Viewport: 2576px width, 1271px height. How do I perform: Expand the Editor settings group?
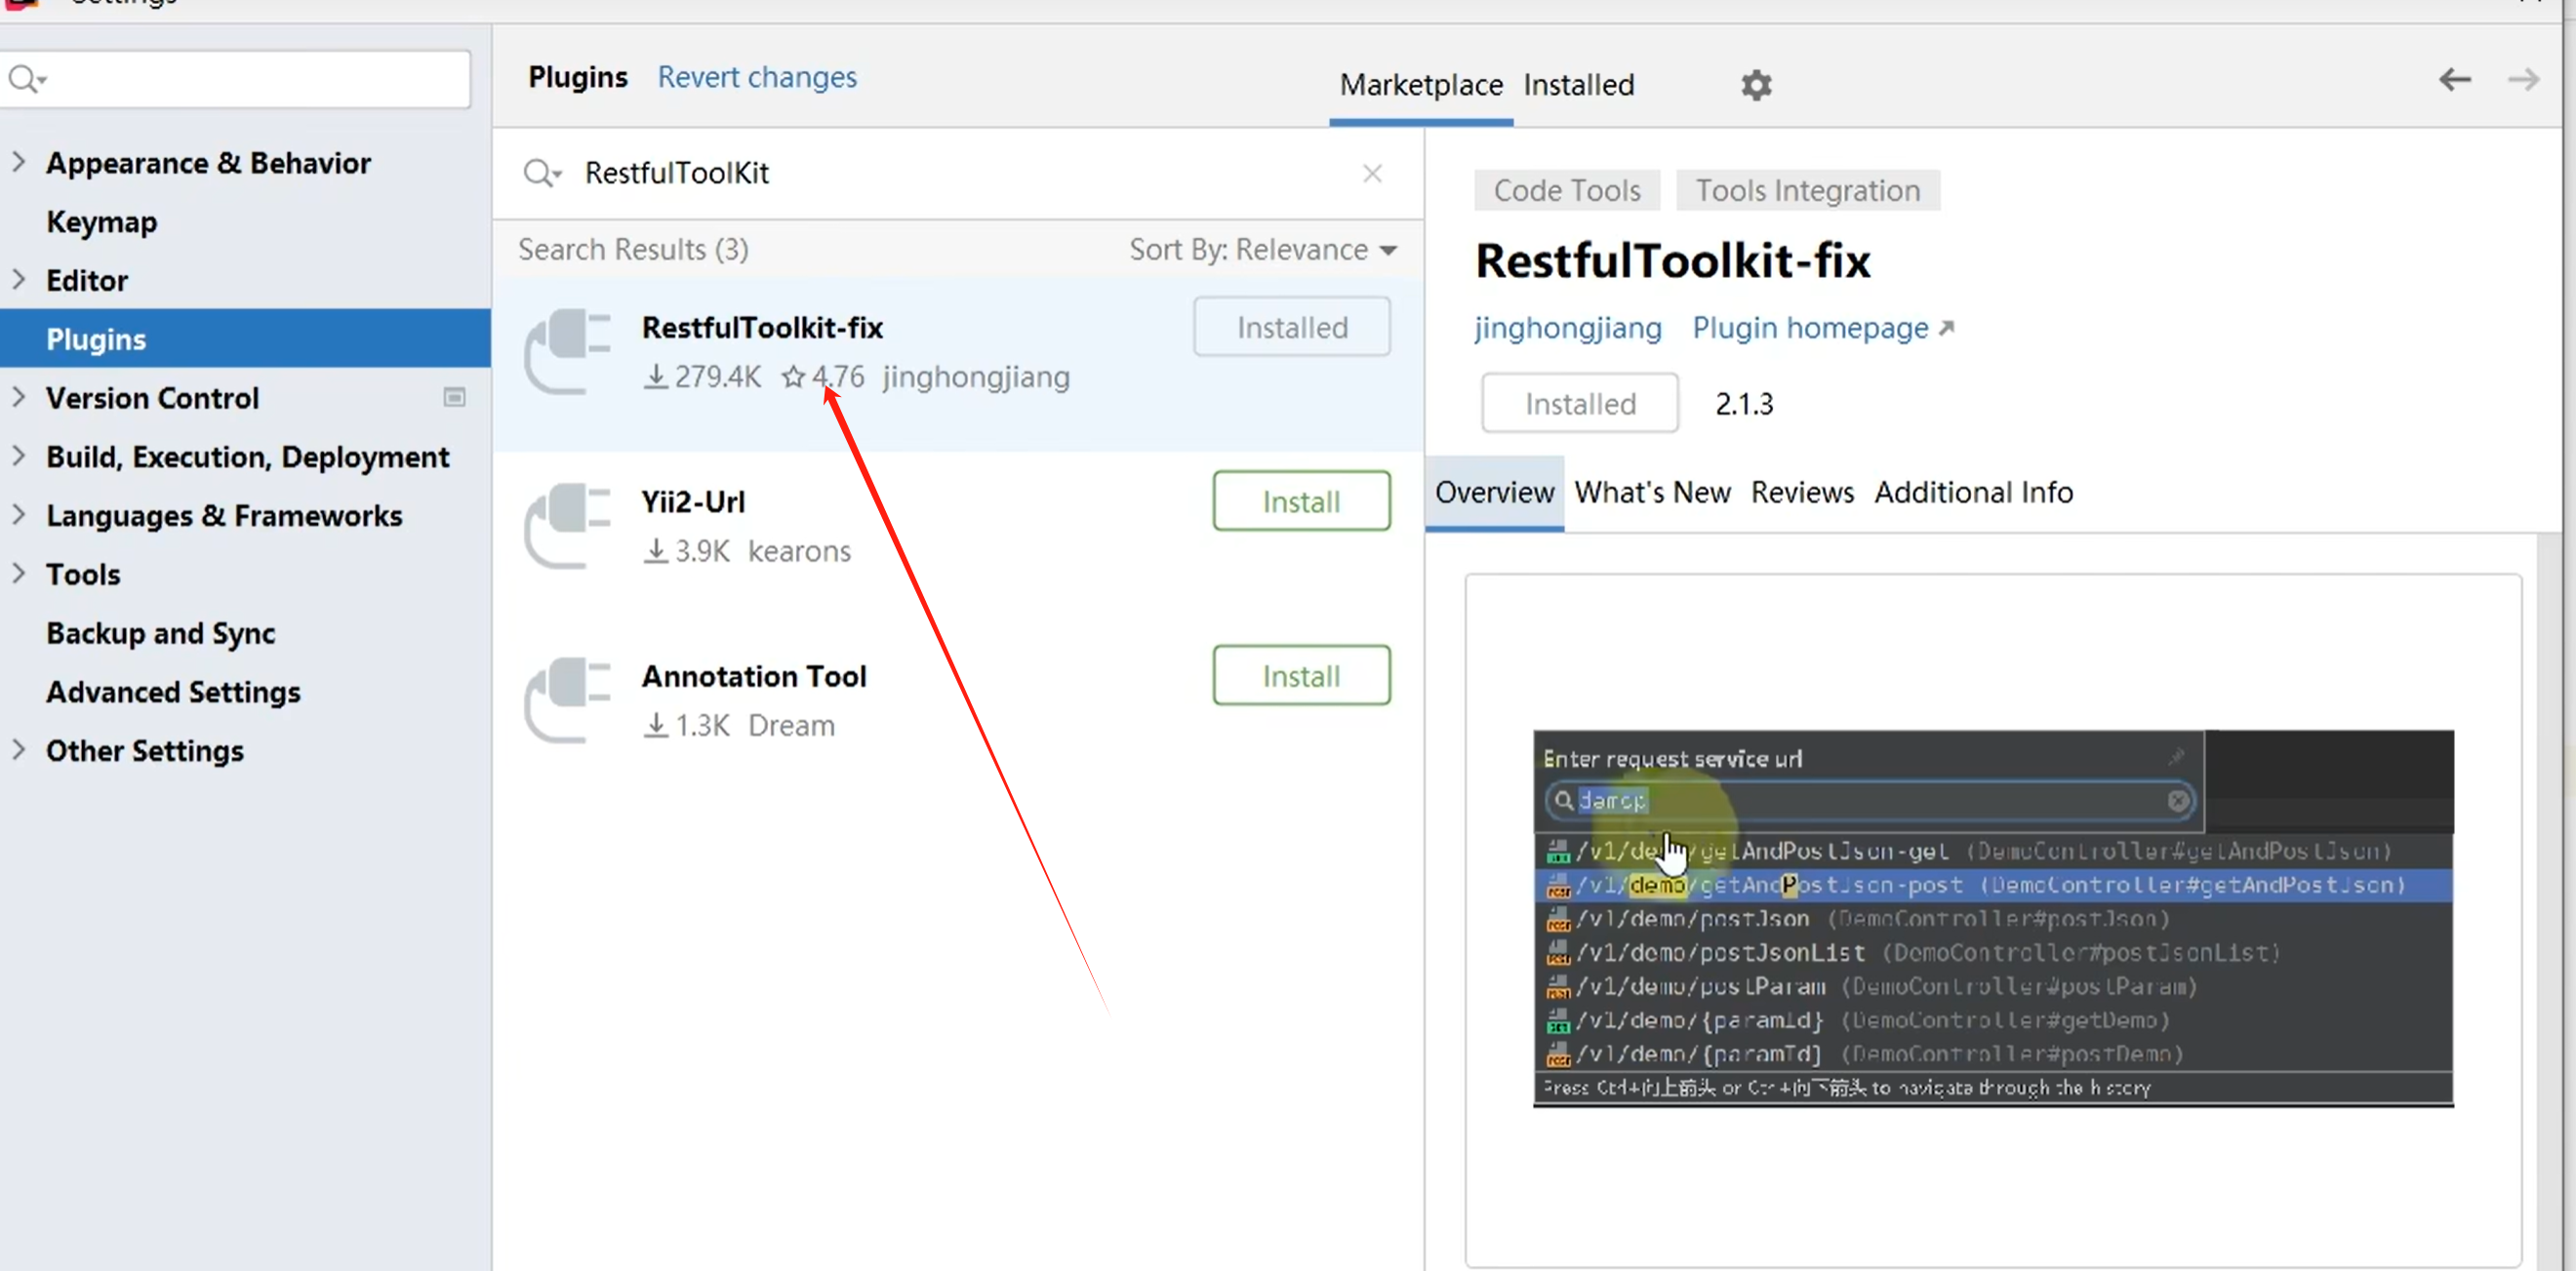pyautogui.click(x=18, y=280)
